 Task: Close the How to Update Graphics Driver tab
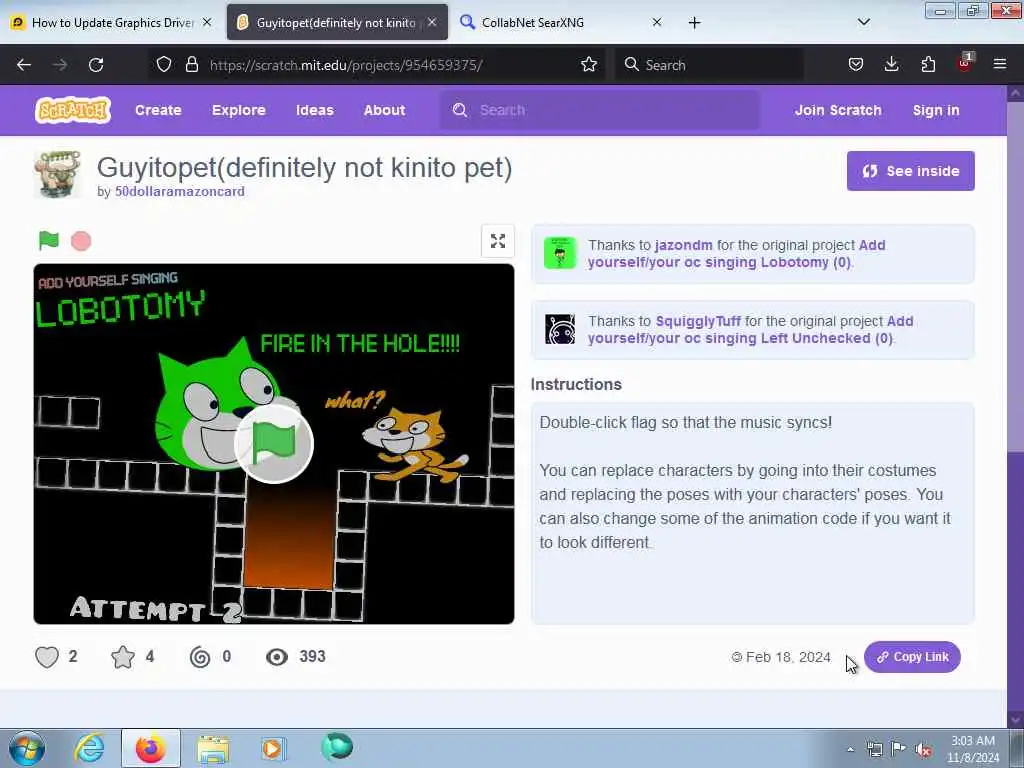click(x=207, y=22)
